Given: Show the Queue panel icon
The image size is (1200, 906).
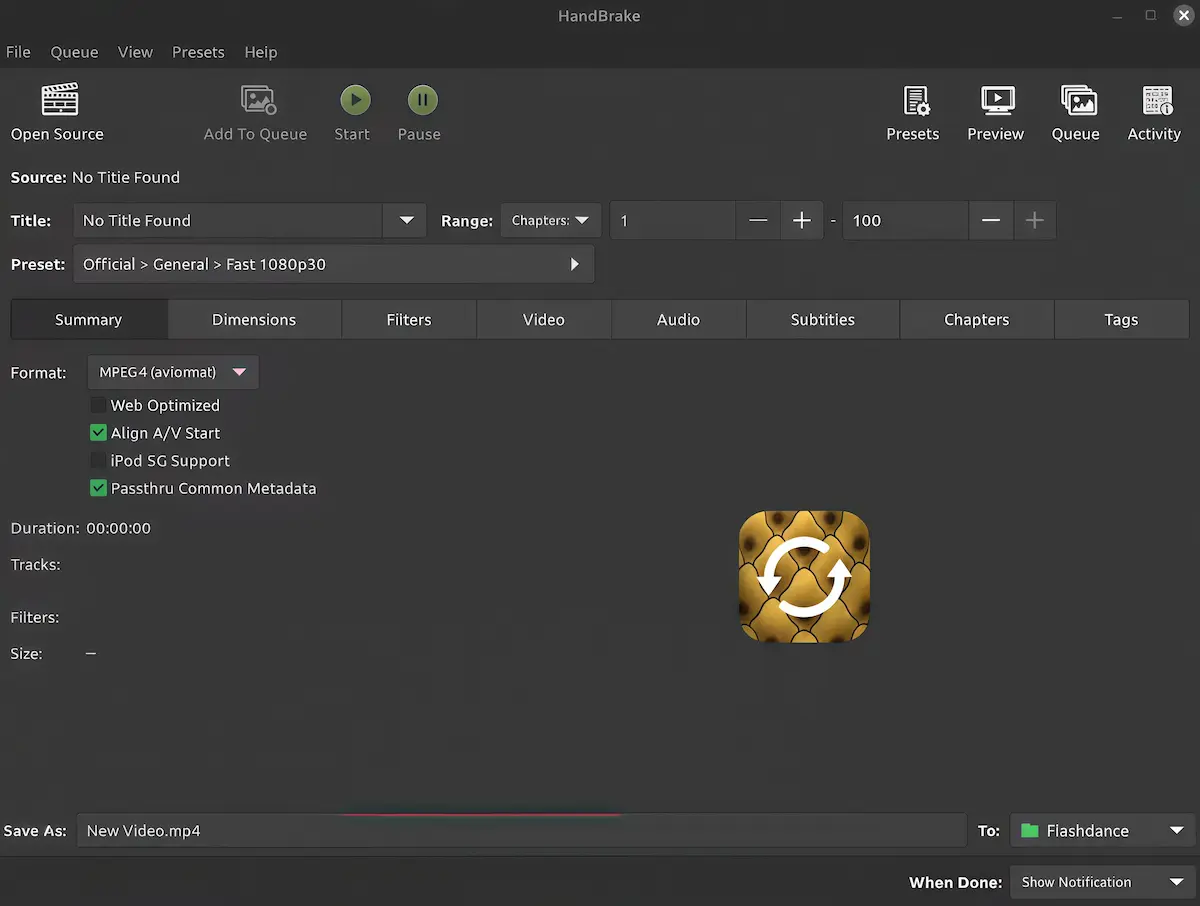Looking at the screenshot, I should tap(1075, 110).
